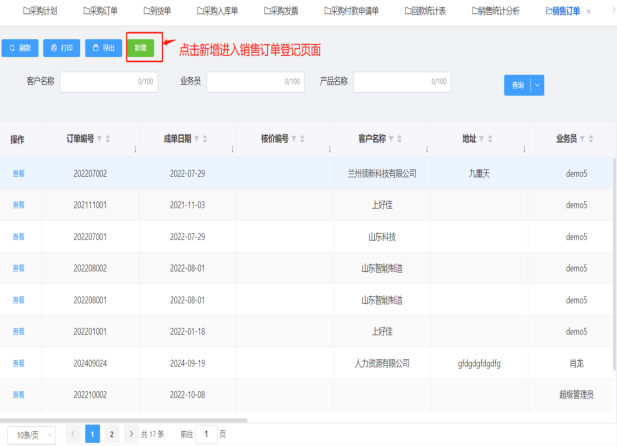Click the 刷新 refresh button
This screenshot has height=446, width=617.
(x=20, y=48)
